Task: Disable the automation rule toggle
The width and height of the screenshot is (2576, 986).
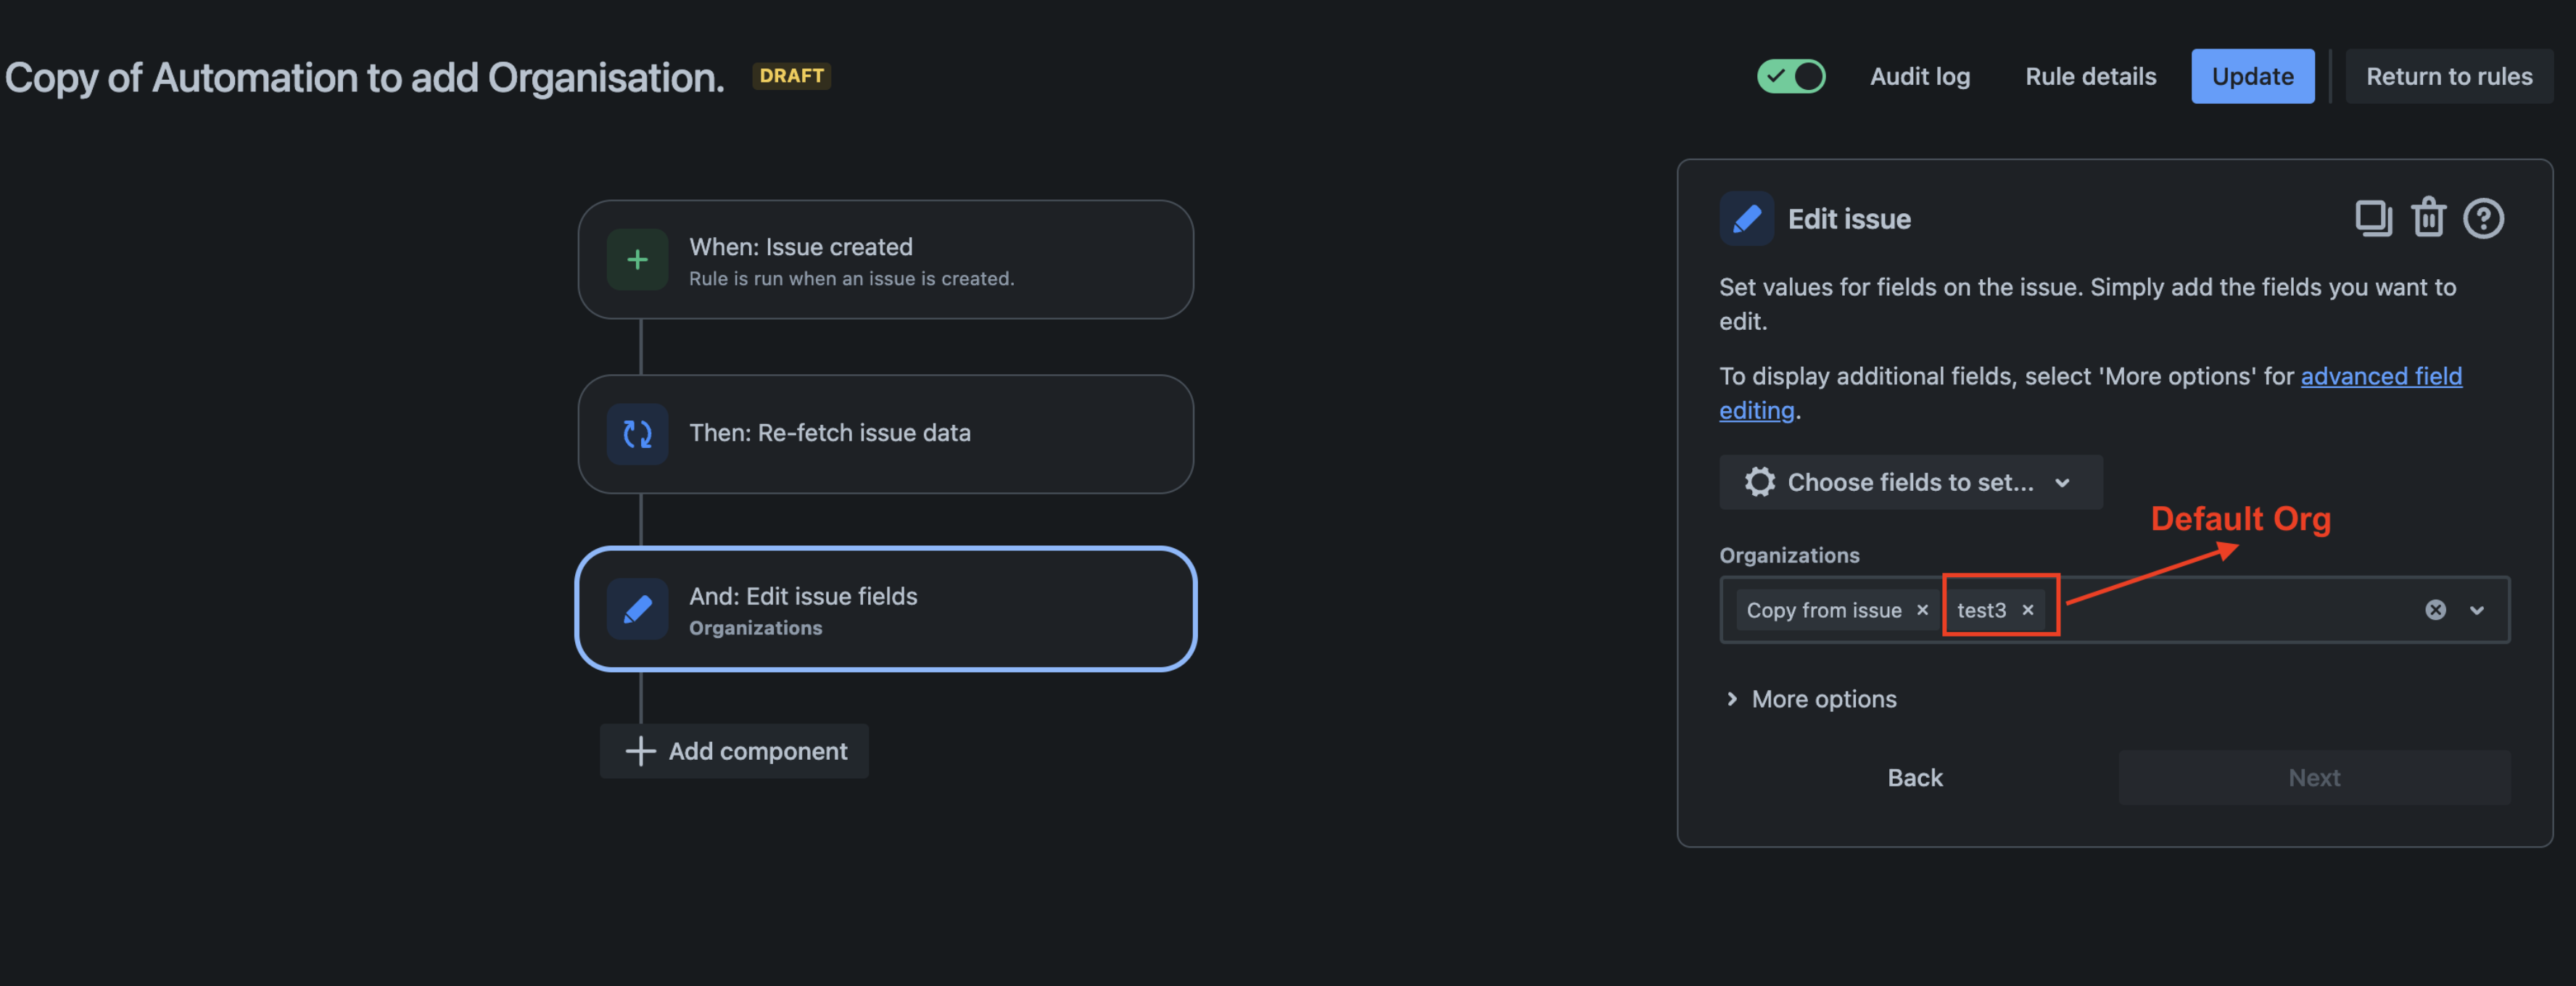Action: pyautogui.click(x=1791, y=75)
